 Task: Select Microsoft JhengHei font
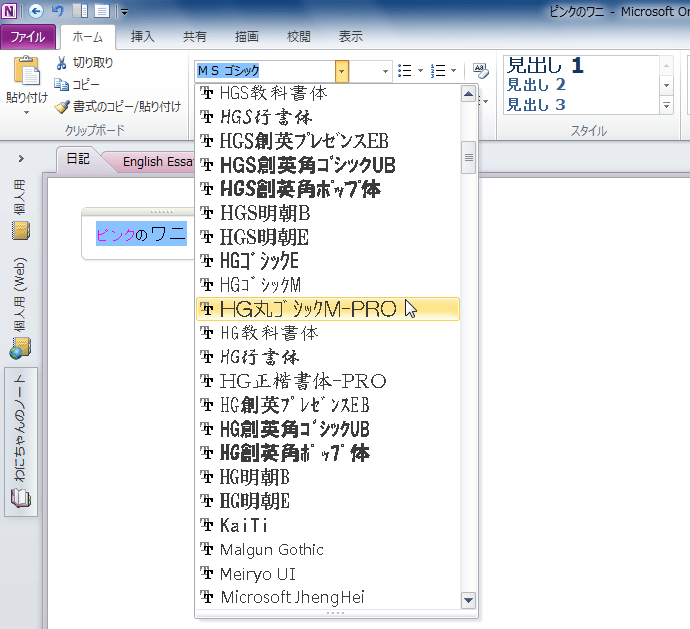tap(328, 597)
